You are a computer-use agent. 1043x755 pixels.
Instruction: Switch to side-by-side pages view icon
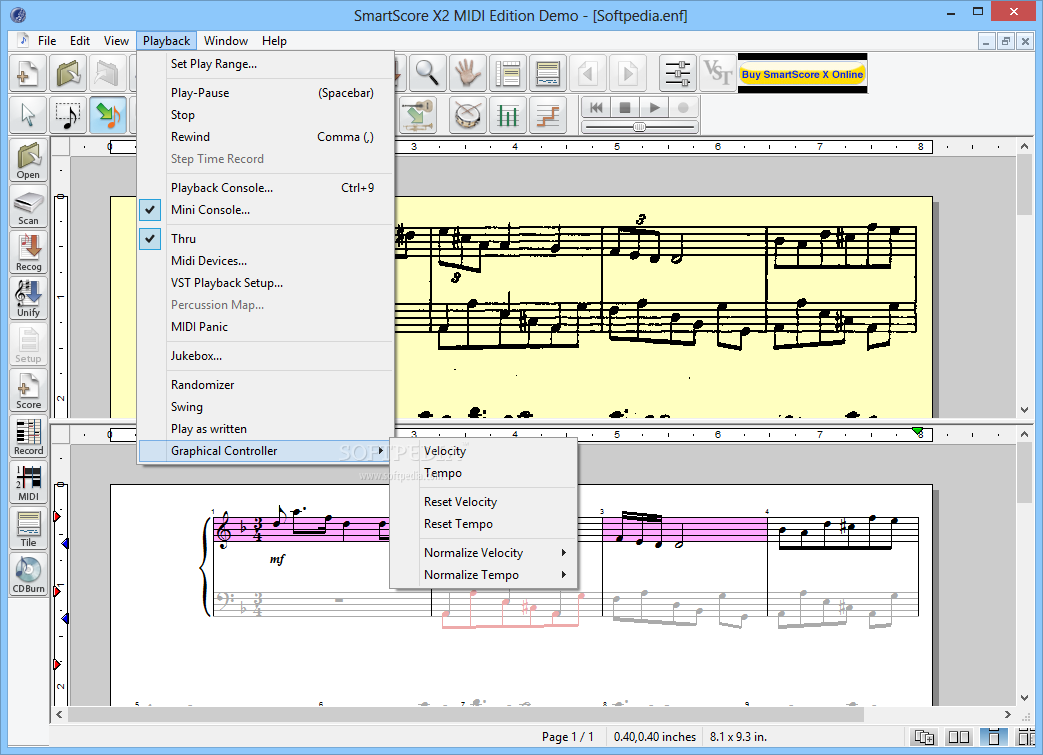(959, 736)
